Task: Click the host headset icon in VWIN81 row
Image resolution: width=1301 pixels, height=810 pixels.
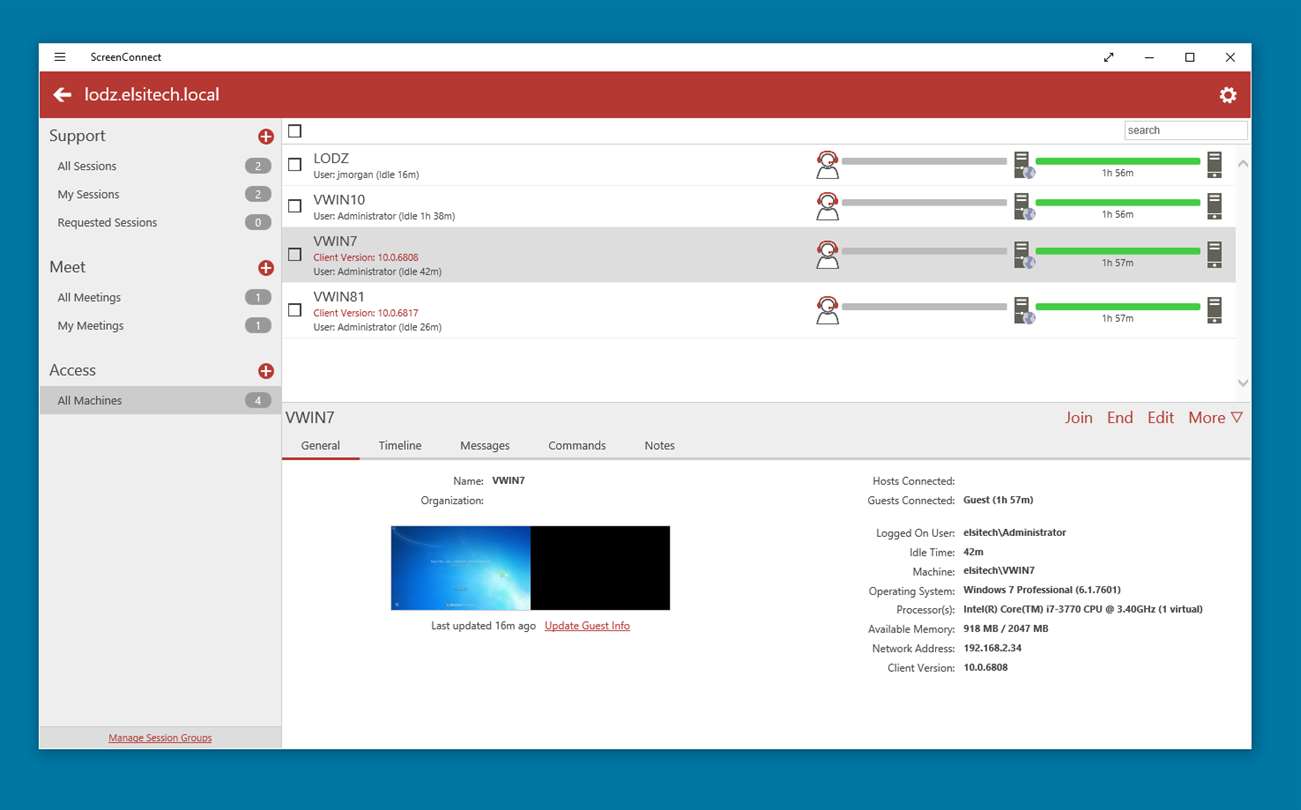Action: (827, 310)
